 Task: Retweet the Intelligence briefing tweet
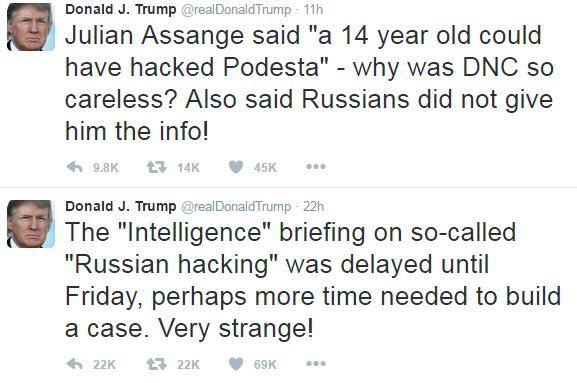(156, 364)
